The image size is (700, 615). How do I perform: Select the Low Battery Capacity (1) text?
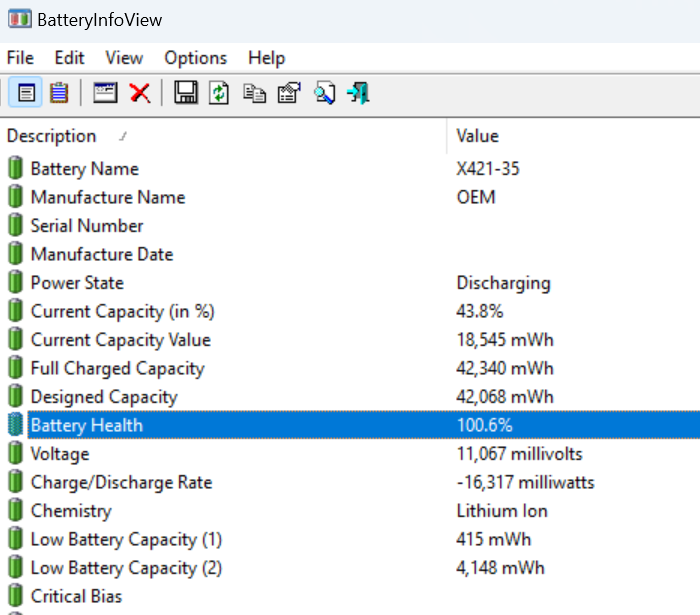click(126, 540)
